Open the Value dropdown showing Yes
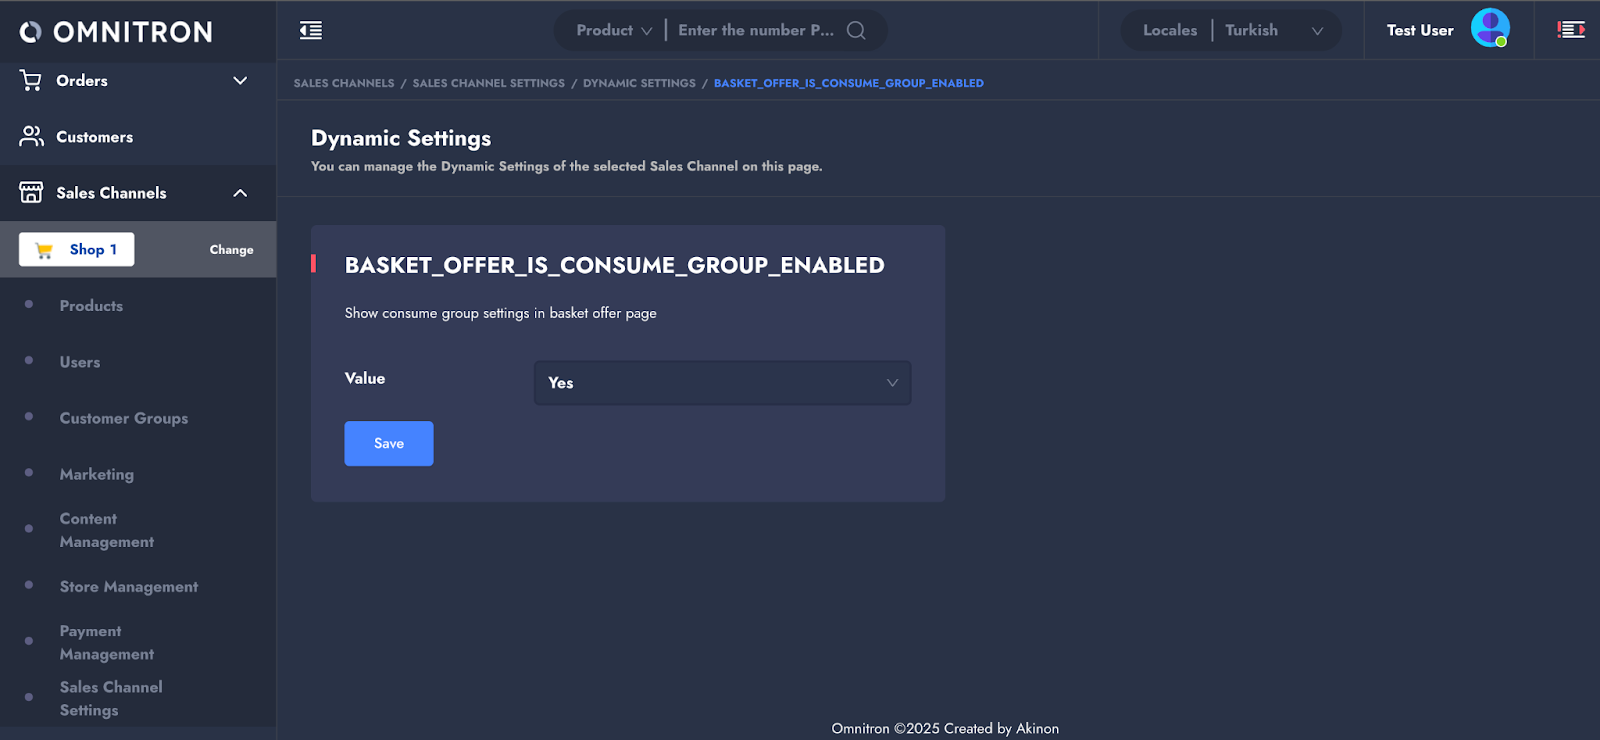This screenshot has width=1600, height=740. [x=722, y=383]
